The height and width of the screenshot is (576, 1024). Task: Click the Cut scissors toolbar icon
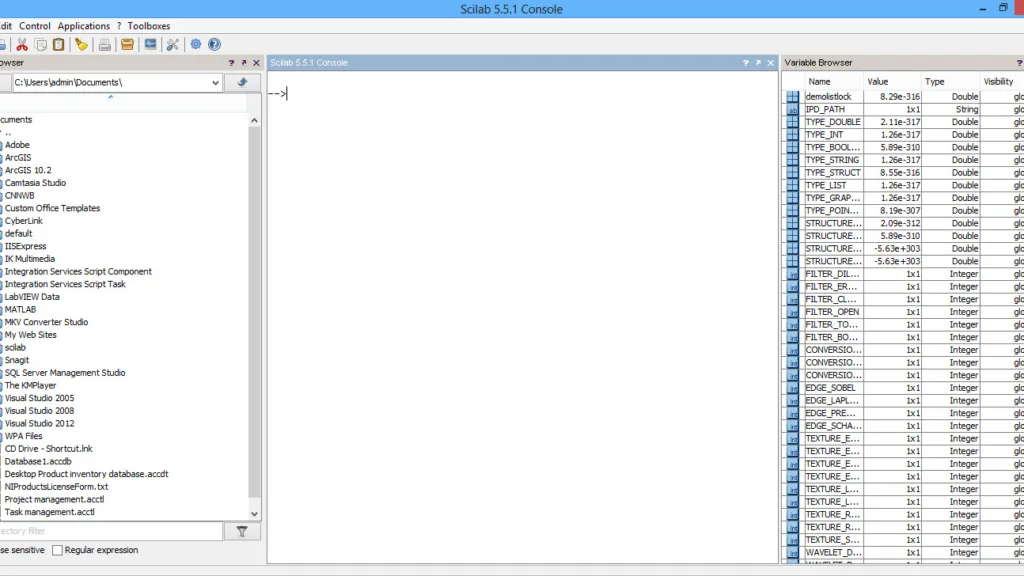pos(22,44)
